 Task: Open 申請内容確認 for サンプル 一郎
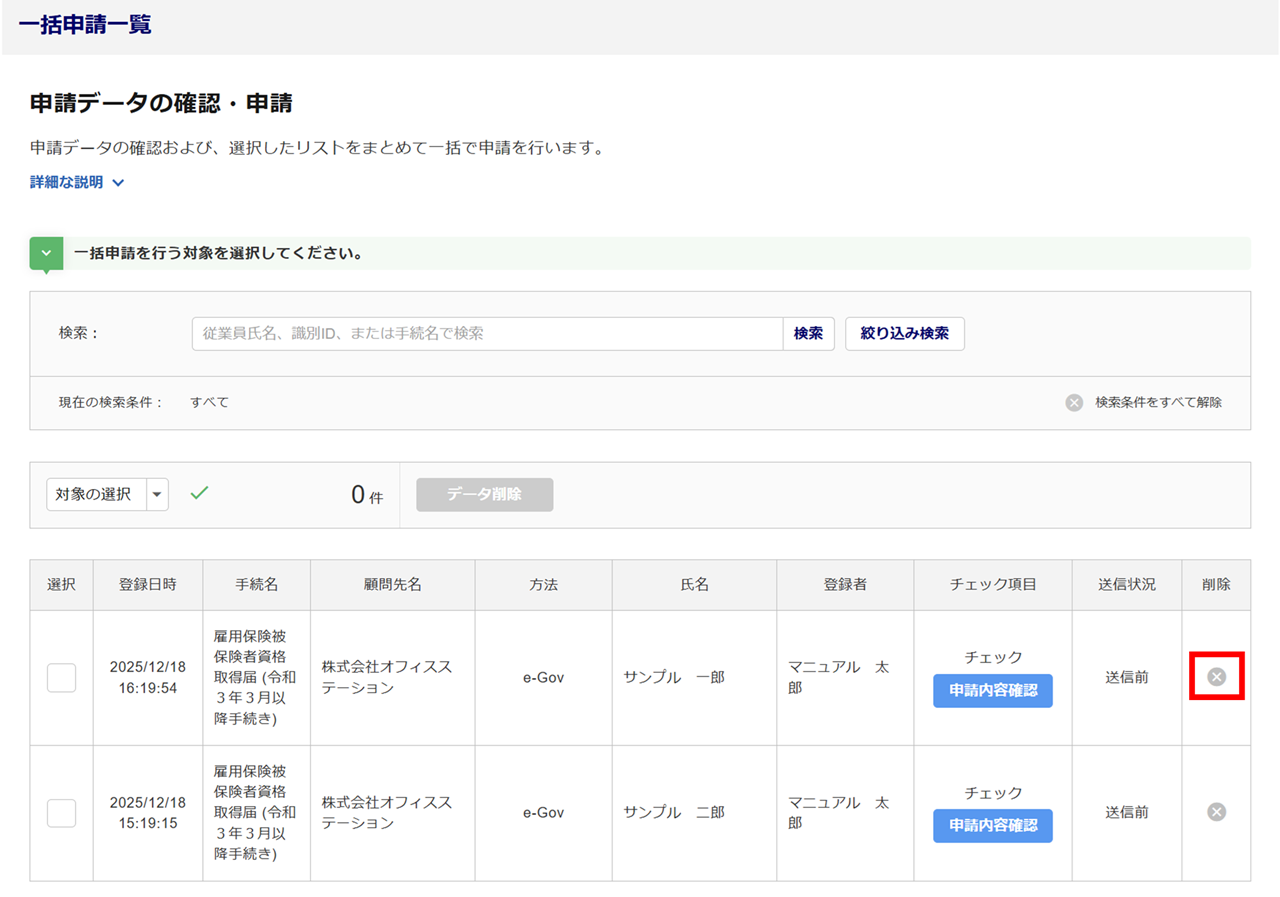pos(992,691)
